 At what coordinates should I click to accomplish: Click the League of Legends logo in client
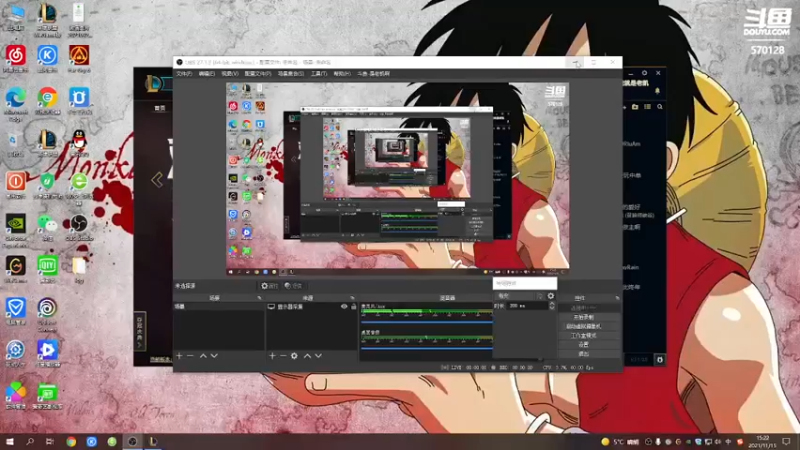point(153,84)
